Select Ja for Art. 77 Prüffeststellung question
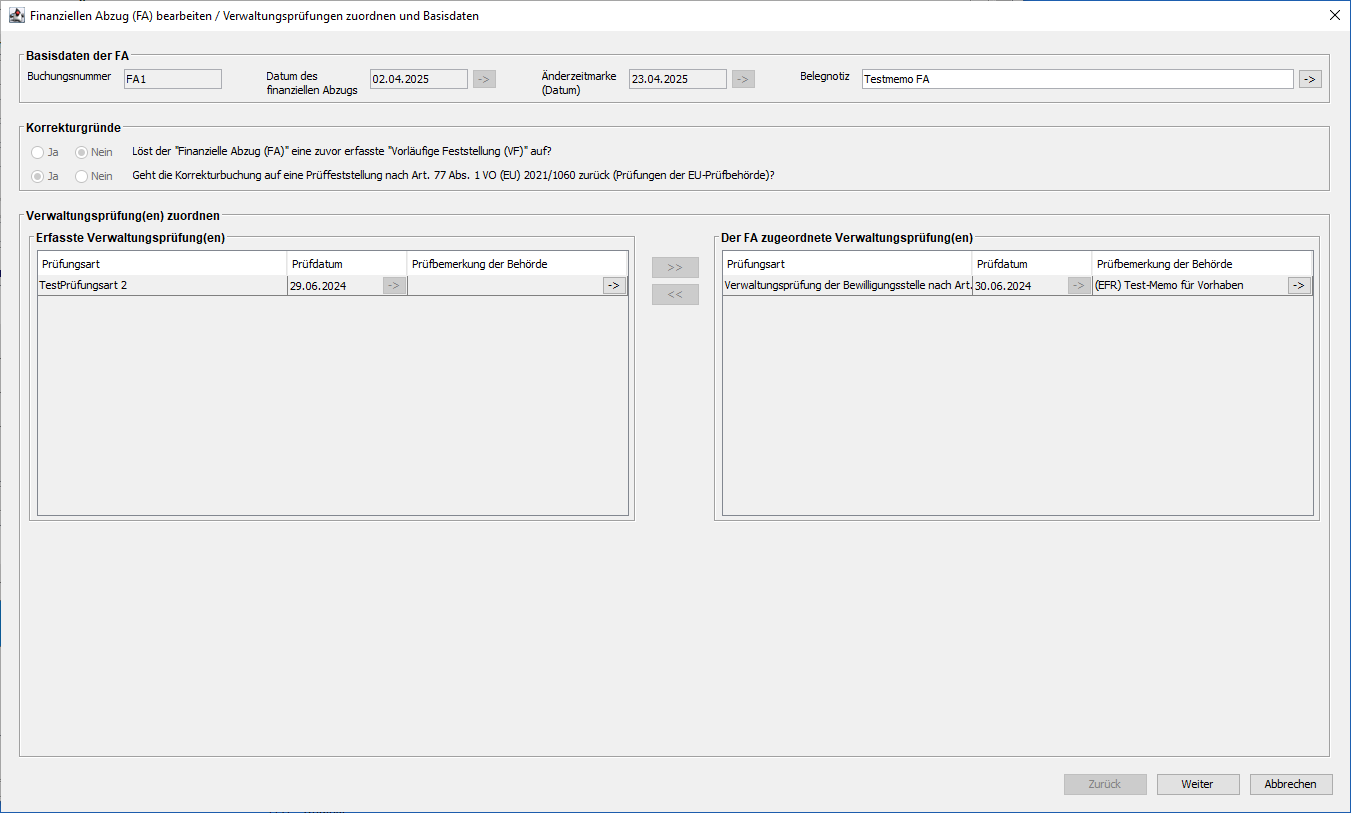The image size is (1351, 813). click(x=38, y=177)
